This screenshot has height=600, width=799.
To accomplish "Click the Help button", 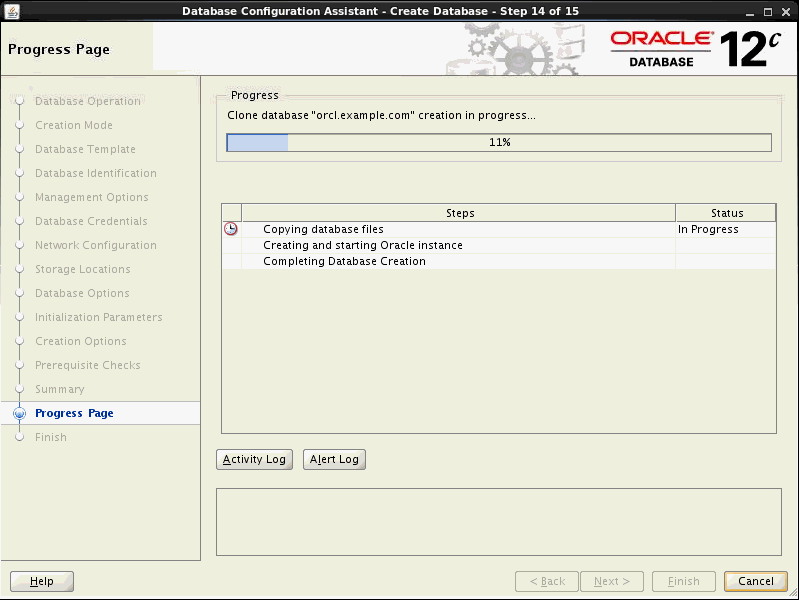I will click(42, 581).
